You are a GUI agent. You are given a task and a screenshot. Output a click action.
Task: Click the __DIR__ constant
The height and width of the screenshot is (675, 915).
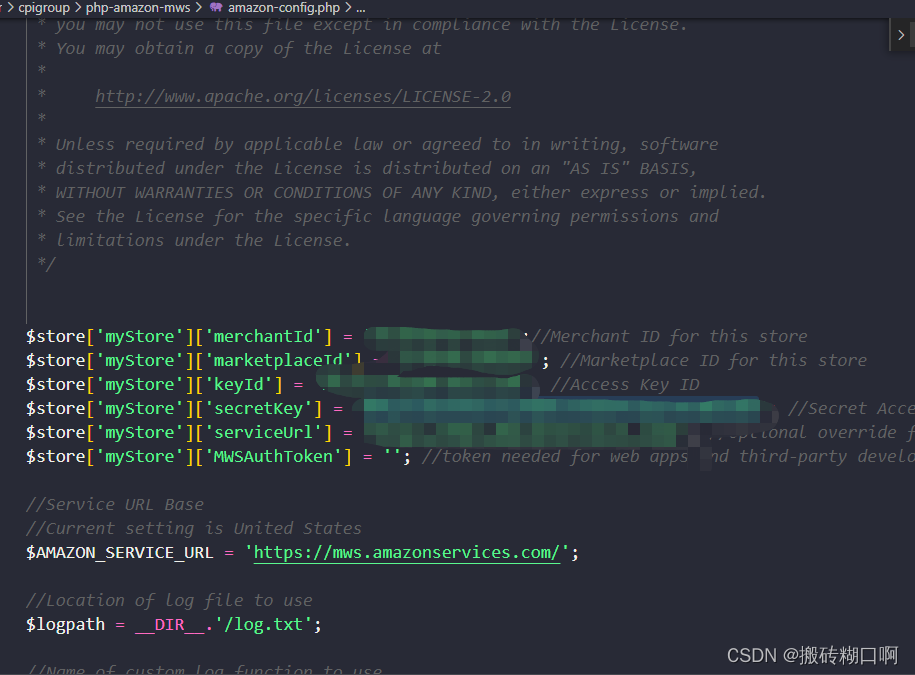point(170,625)
